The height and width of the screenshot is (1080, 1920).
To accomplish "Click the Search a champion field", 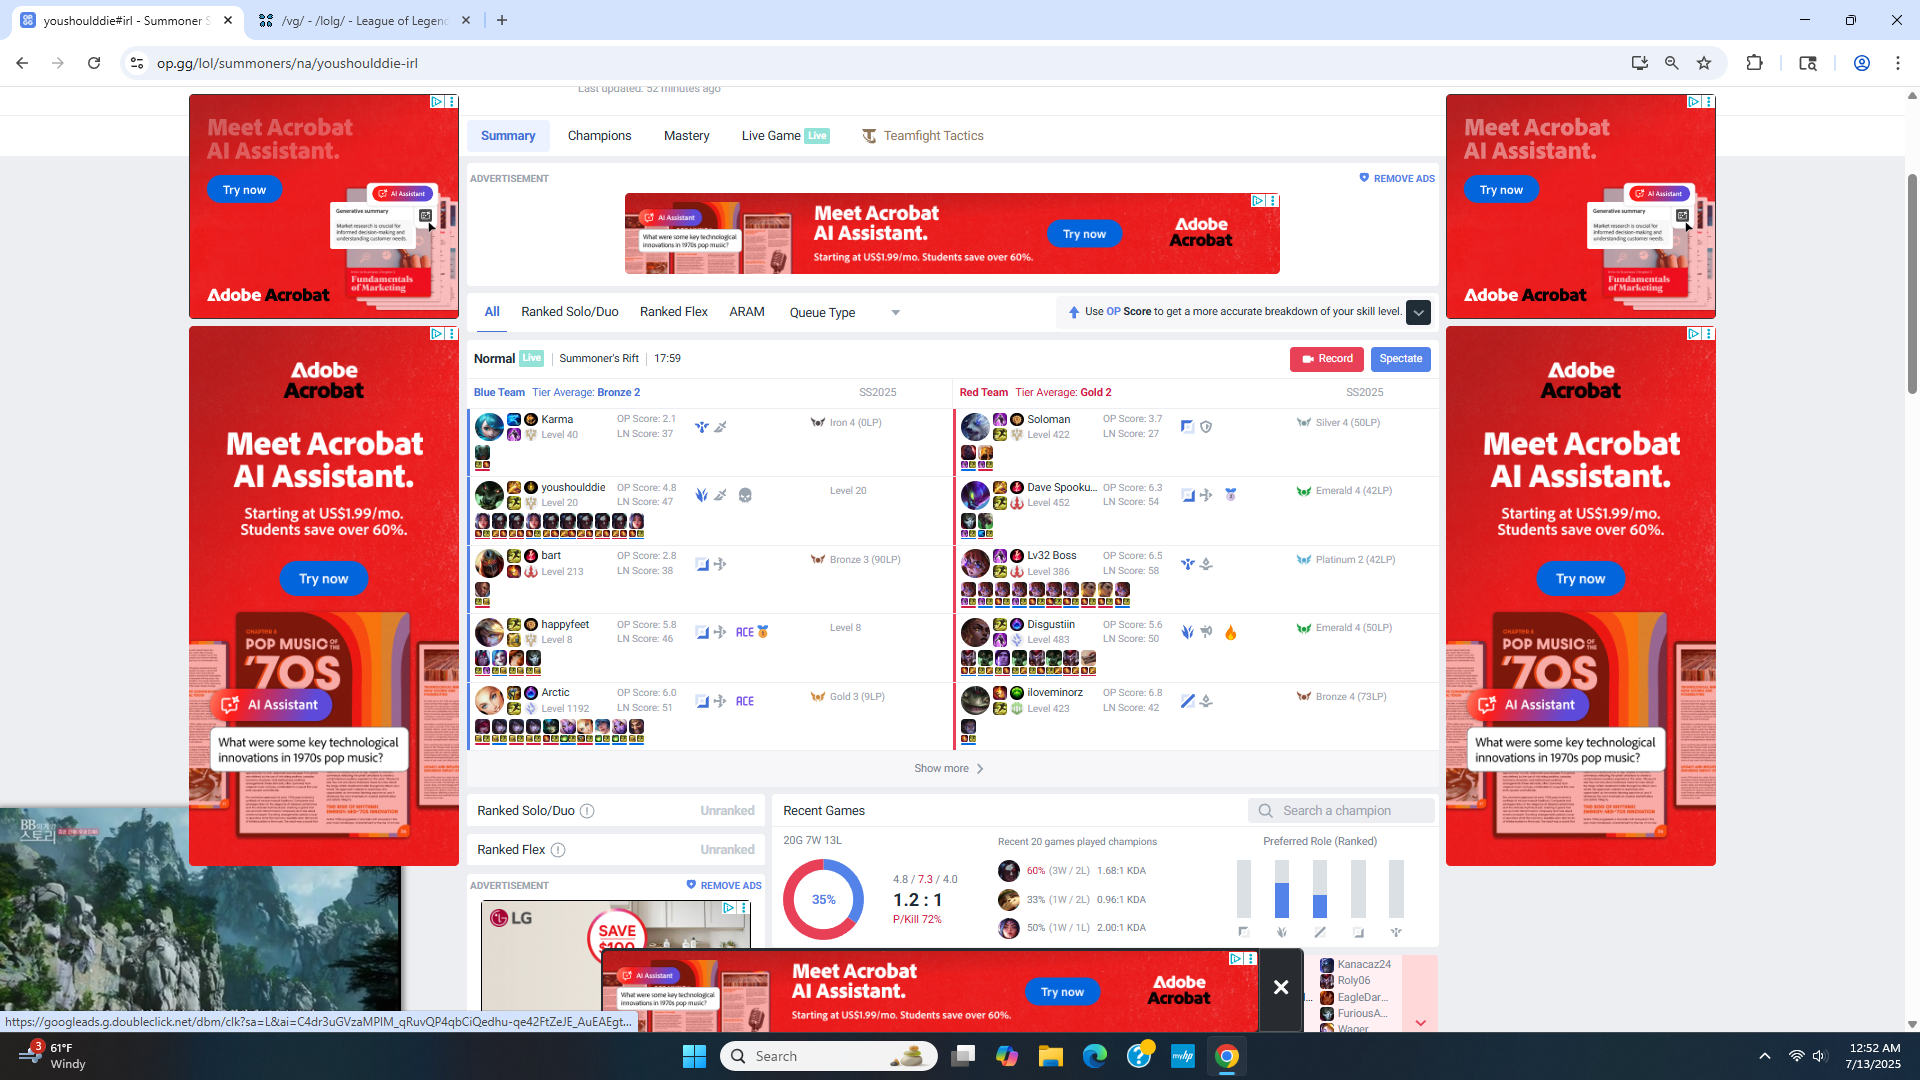I will coord(1341,811).
